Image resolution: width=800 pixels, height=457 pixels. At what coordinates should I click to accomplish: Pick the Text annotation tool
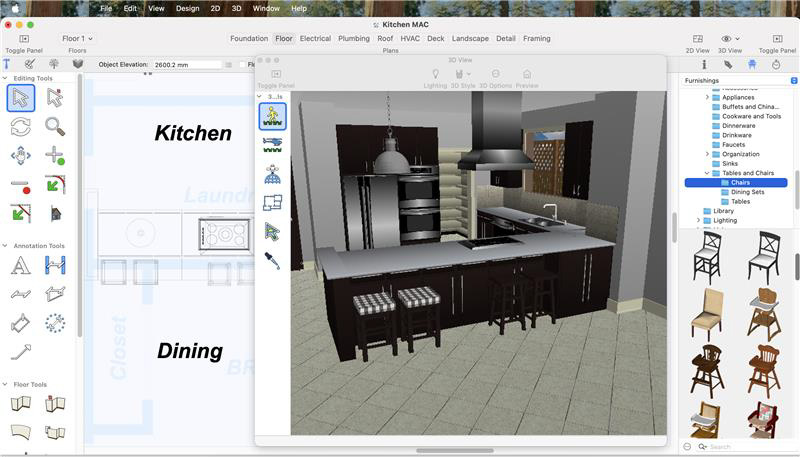click(x=20, y=265)
